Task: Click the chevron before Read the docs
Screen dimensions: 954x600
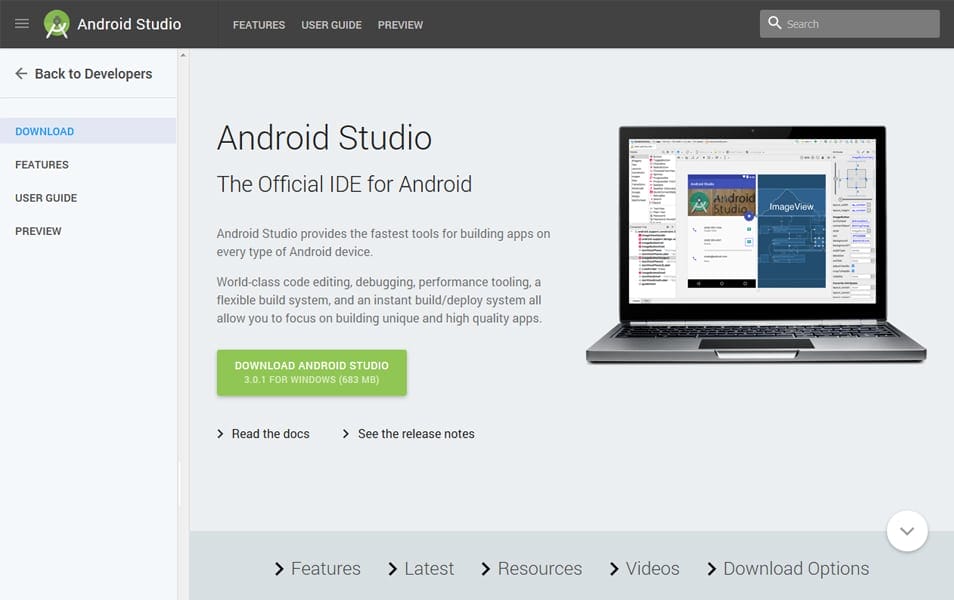Action: (x=220, y=434)
